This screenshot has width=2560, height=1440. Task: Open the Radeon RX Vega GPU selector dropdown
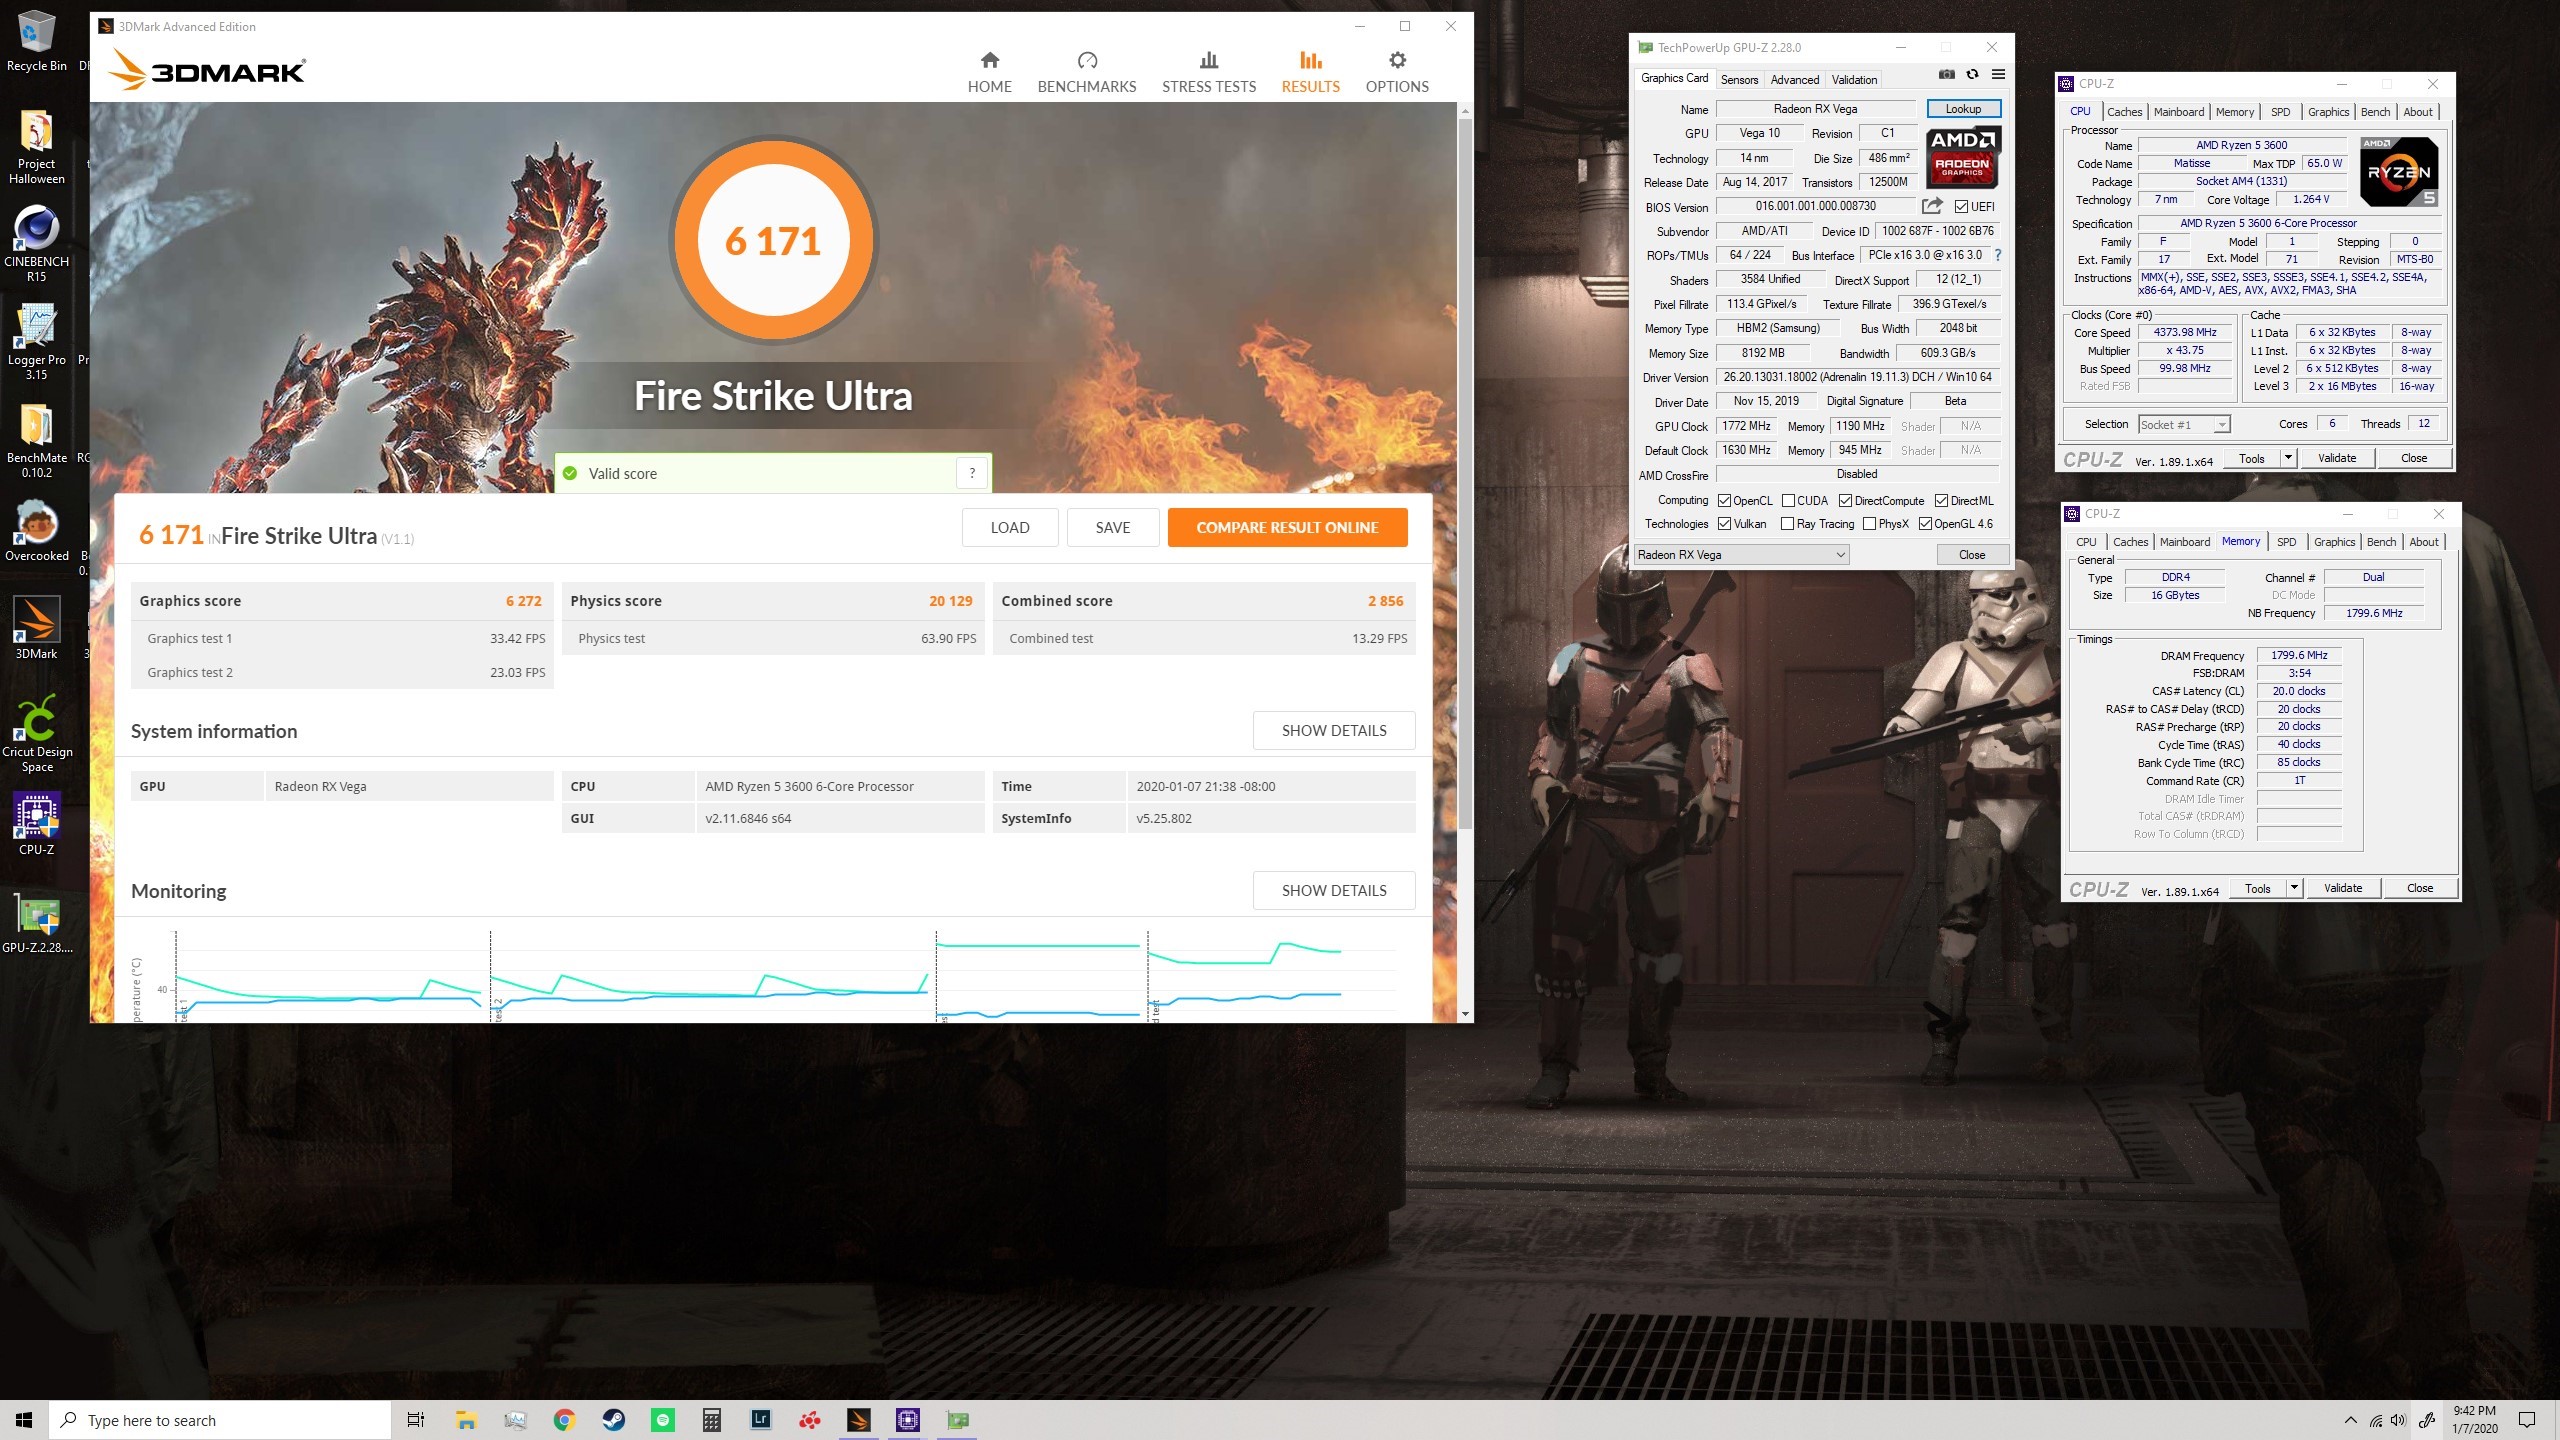(1741, 555)
